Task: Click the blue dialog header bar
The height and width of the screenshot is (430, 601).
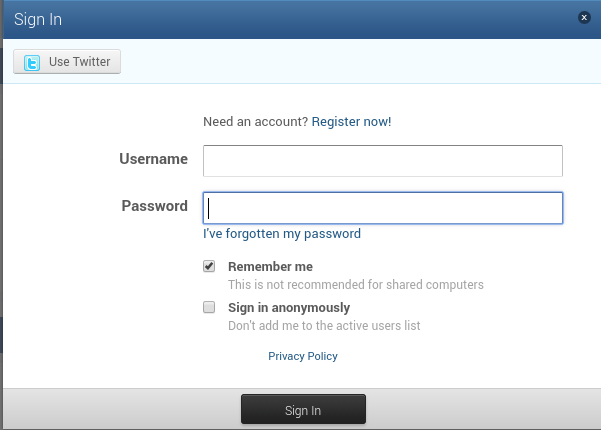Action: click(x=302, y=20)
